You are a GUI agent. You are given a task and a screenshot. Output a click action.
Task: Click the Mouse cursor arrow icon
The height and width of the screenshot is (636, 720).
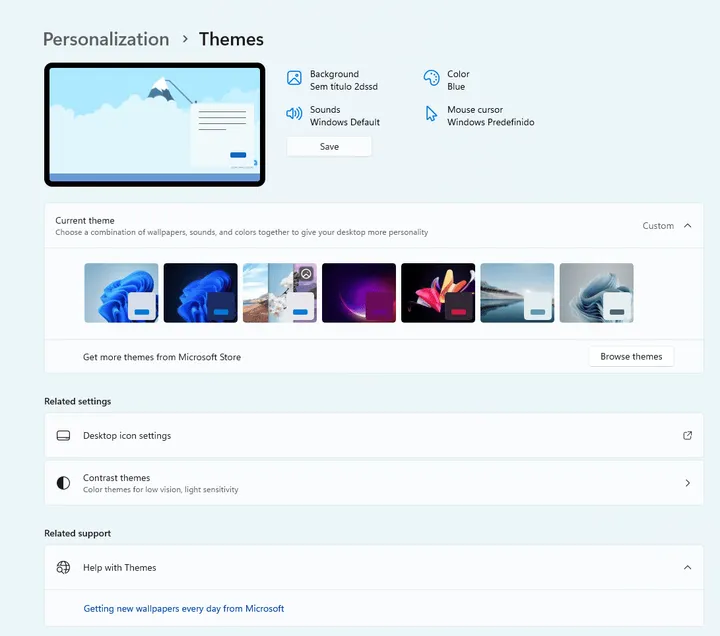pos(431,114)
